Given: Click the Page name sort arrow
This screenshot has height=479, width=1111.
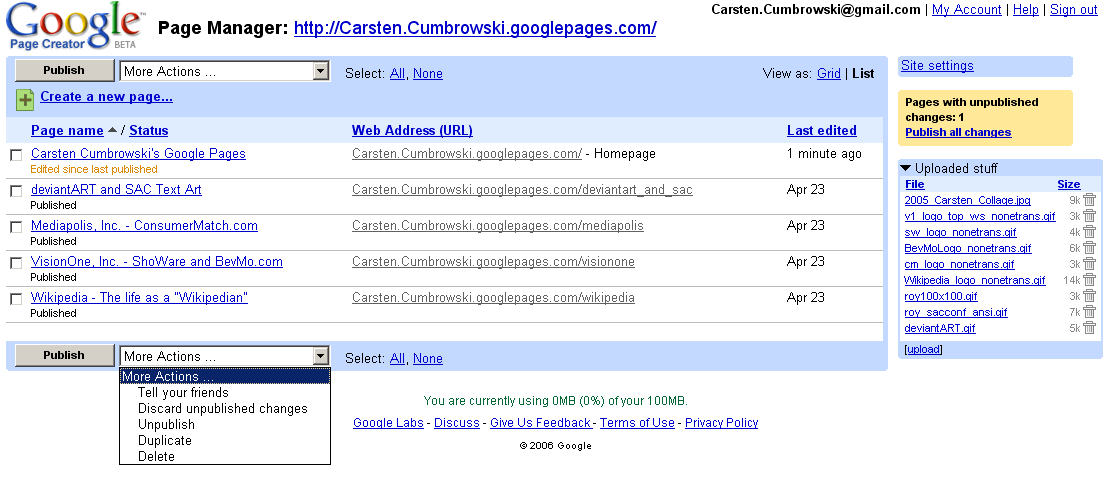Looking at the screenshot, I should pos(112,130).
